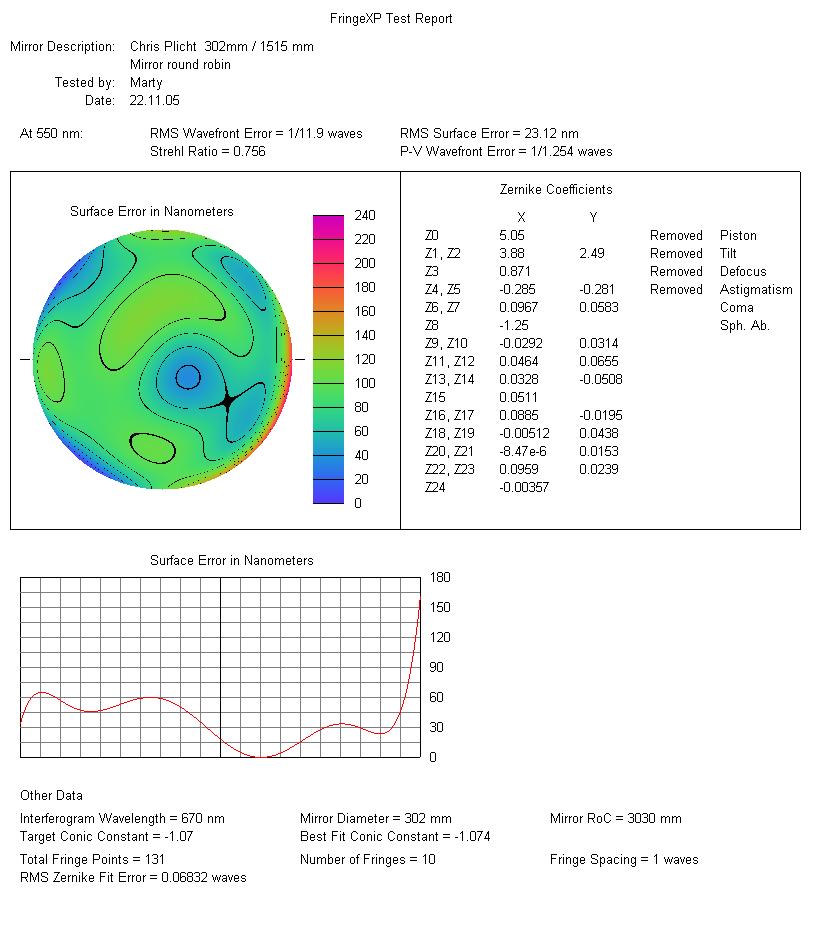Select Number of Fringes = 10
The width and height of the screenshot is (829, 929).
coord(367,859)
